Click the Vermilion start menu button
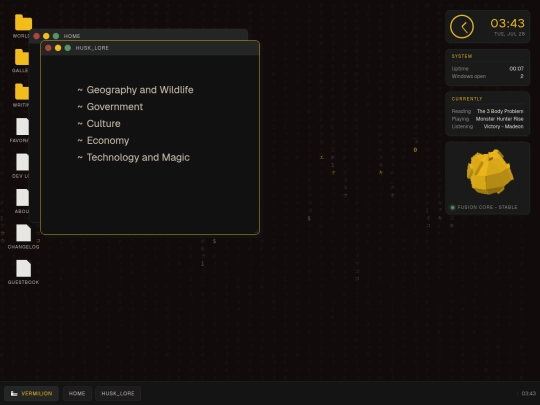 31,393
